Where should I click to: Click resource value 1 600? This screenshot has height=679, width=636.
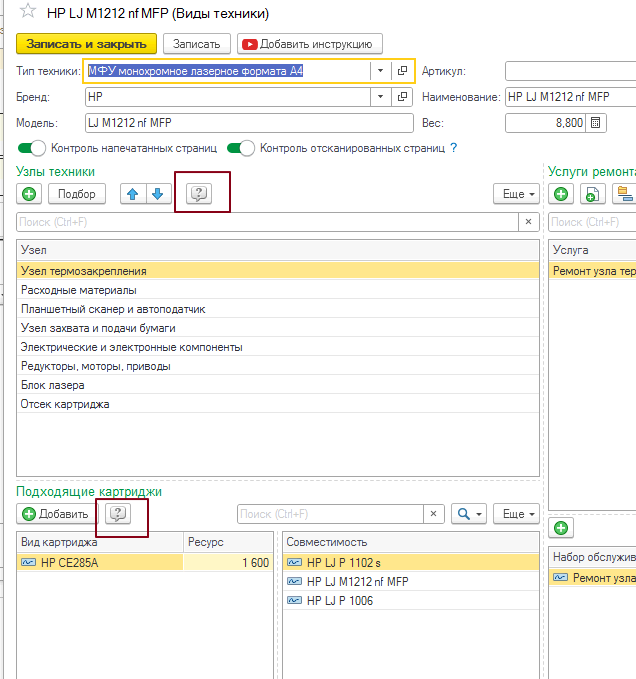pos(229,563)
